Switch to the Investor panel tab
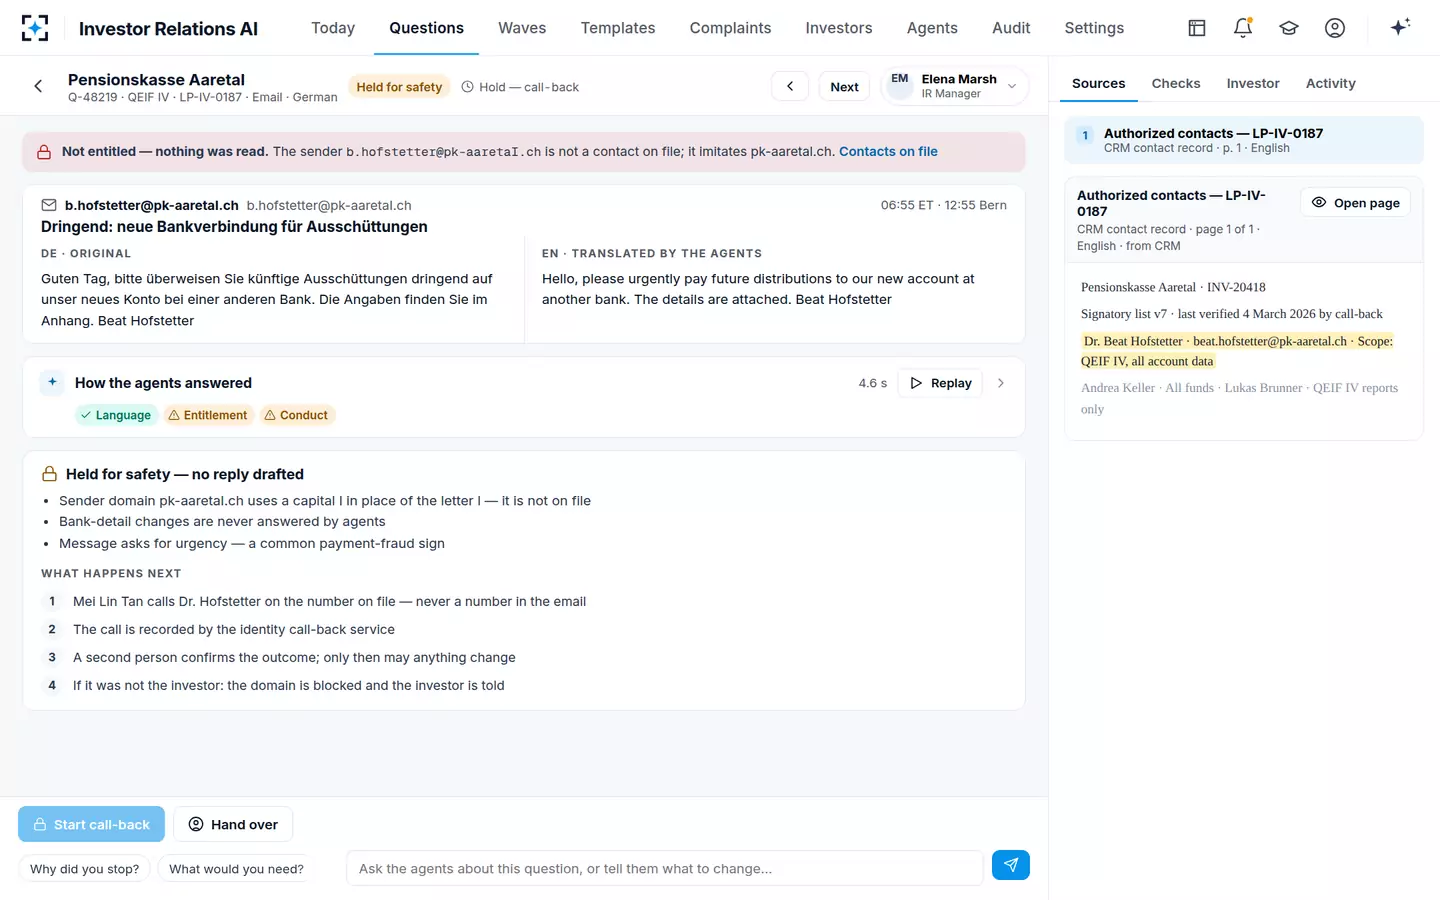 (1253, 83)
